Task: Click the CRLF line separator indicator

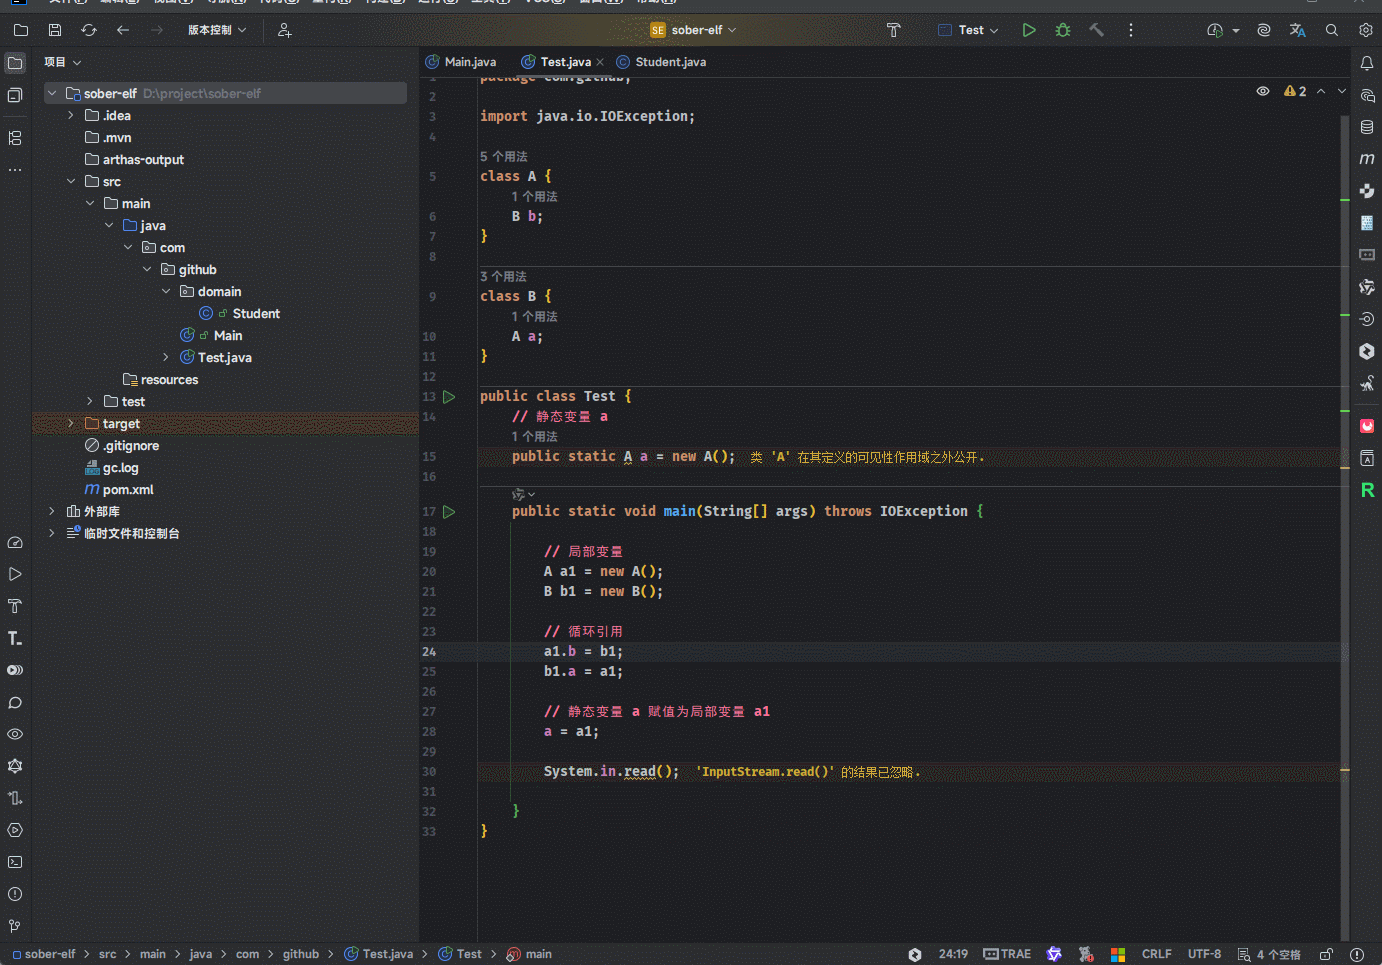Action: [x=1156, y=954]
